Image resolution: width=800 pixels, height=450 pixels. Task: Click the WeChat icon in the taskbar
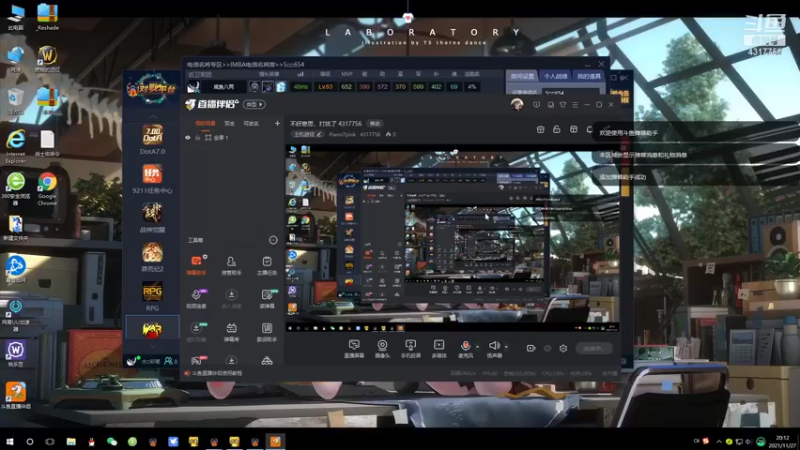(x=112, y=441)
